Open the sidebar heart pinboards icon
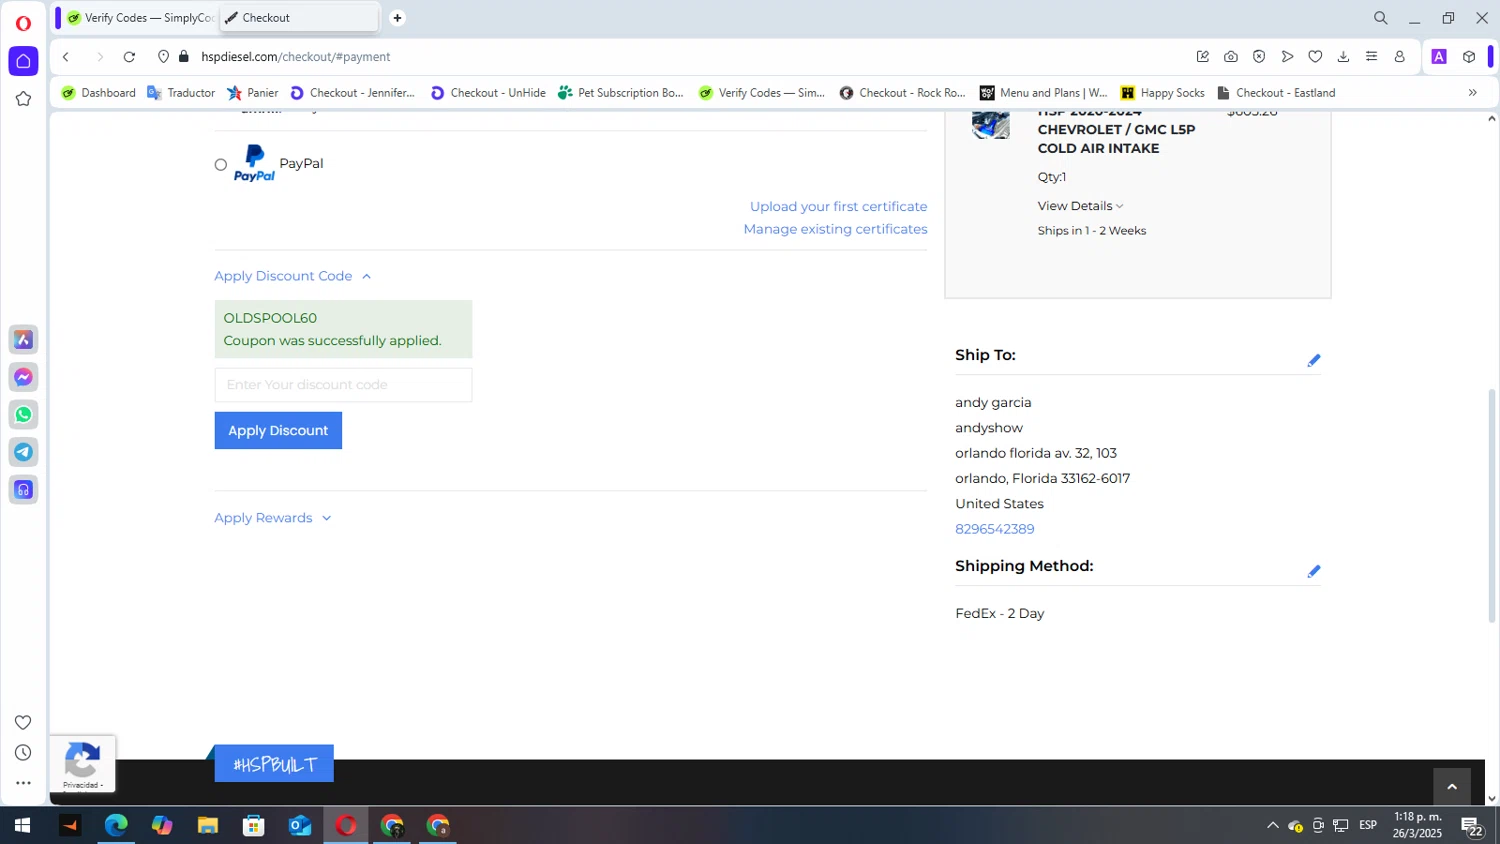 (23, 722)
